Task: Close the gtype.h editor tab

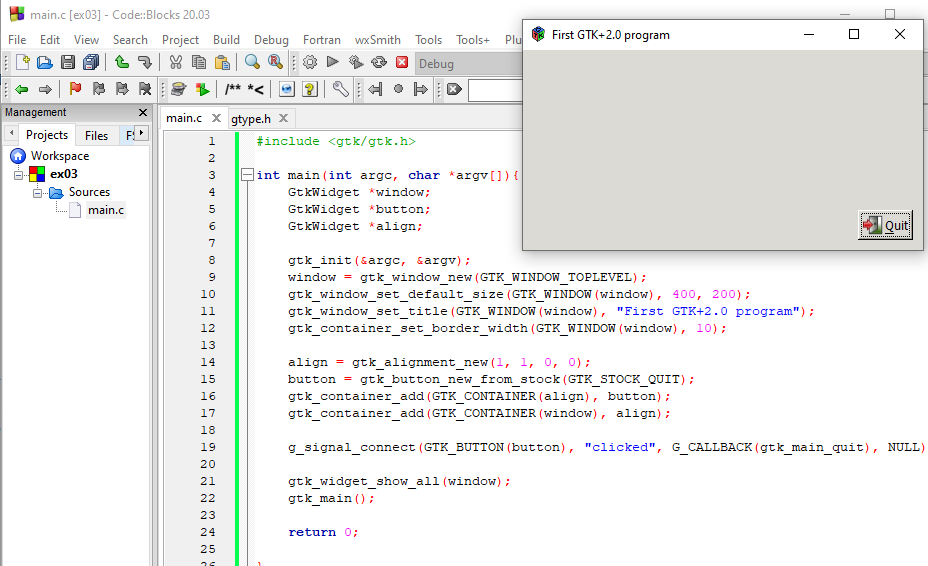Action: tap(283, 118)
